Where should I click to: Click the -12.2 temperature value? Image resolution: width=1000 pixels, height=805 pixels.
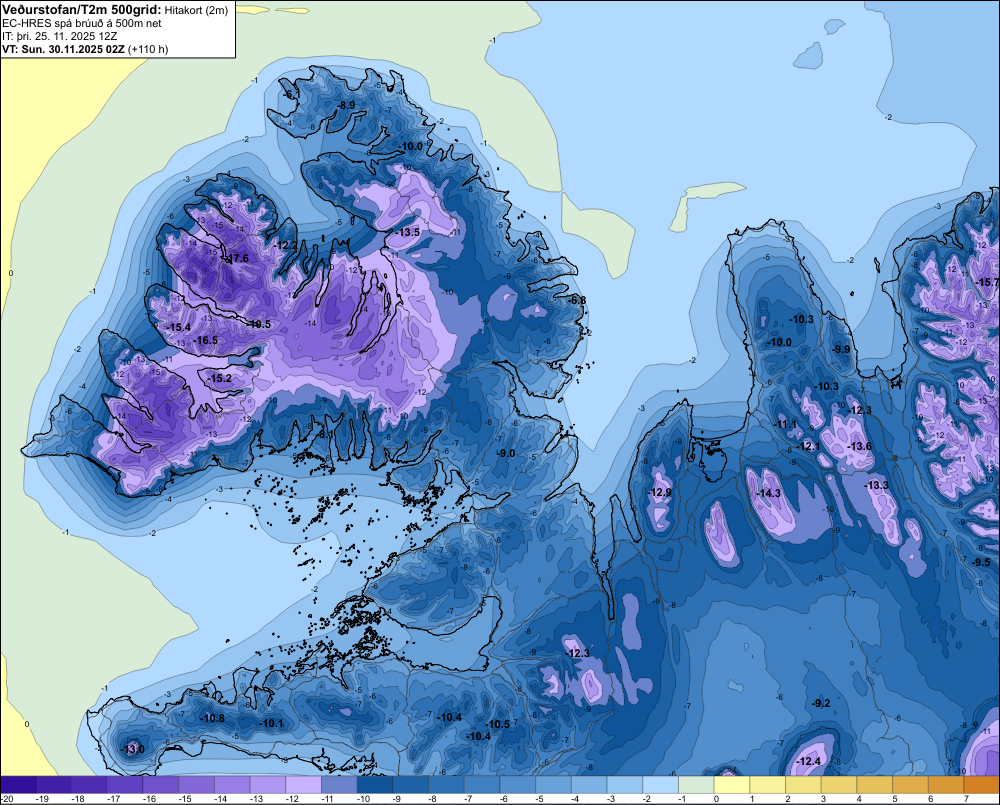[x=285, y=246]
